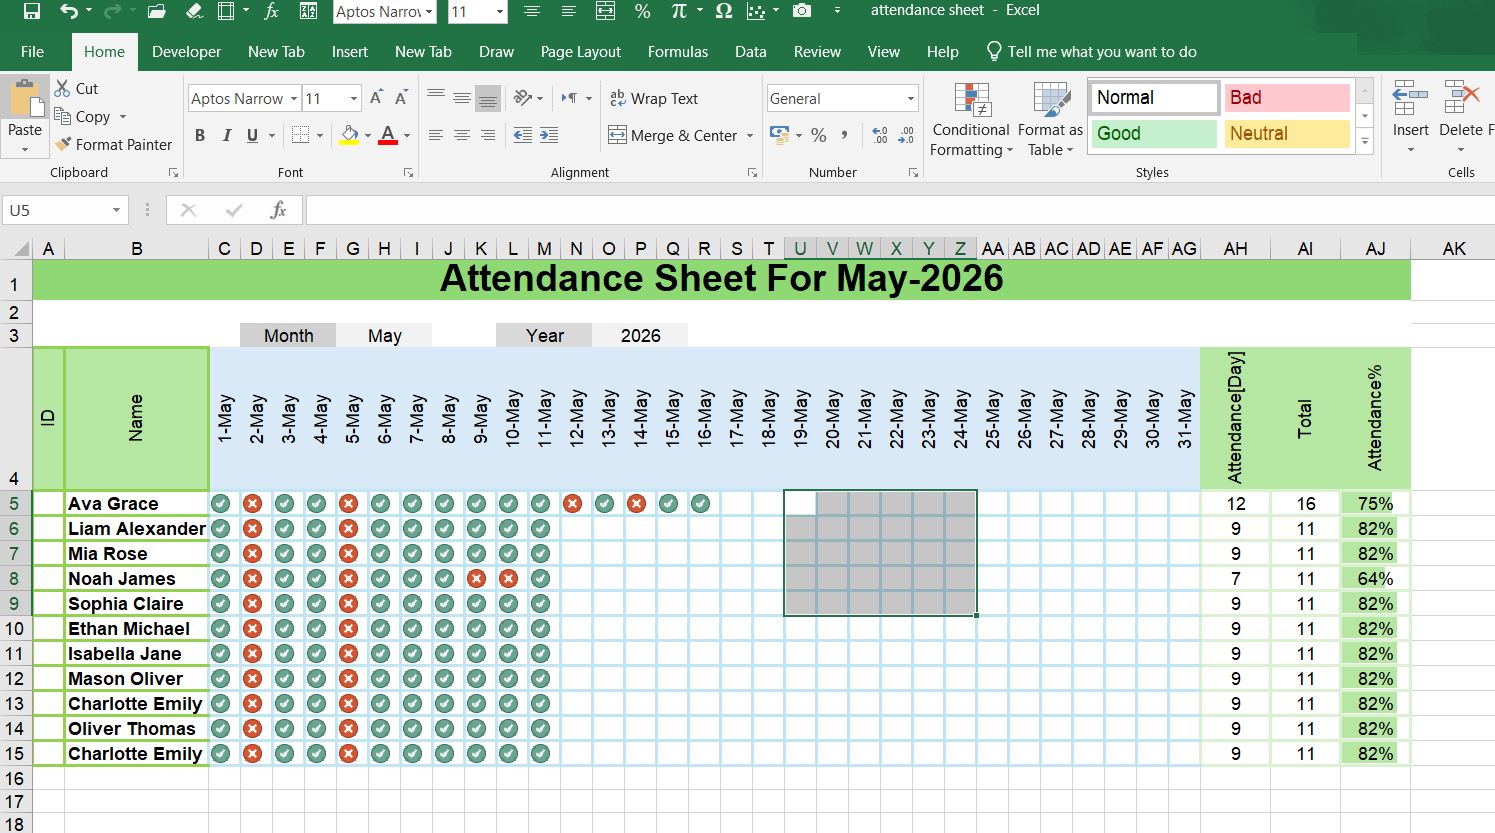Toggle Middle Align in Alignment group

(461, 98)
